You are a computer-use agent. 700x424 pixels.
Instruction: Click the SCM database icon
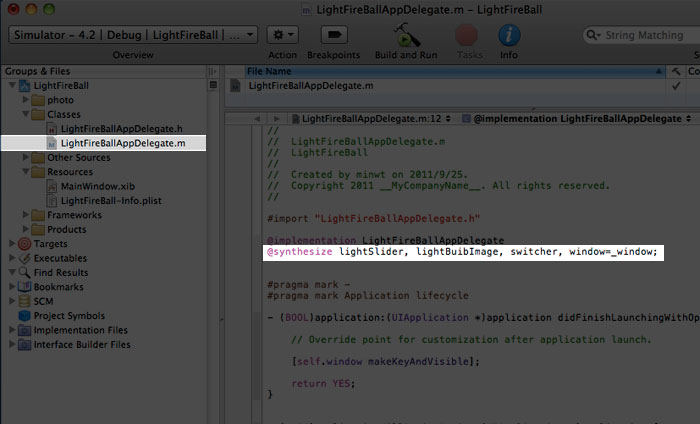point(25,301)
